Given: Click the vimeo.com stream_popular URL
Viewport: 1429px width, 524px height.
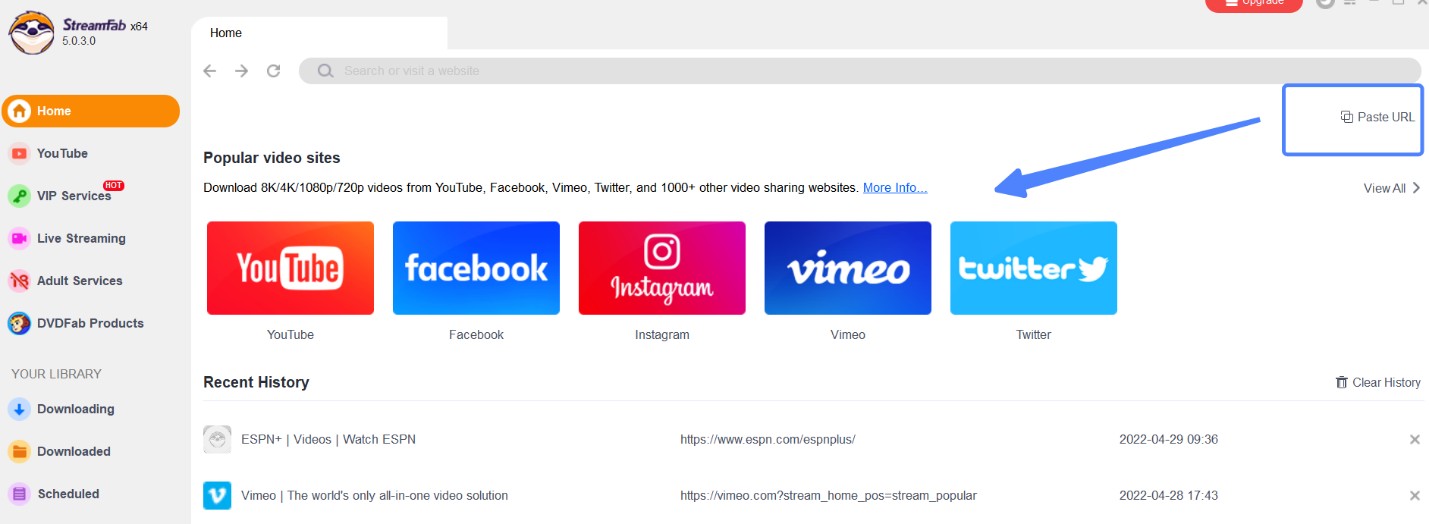Looking at the screenshot, I should 828,495.
